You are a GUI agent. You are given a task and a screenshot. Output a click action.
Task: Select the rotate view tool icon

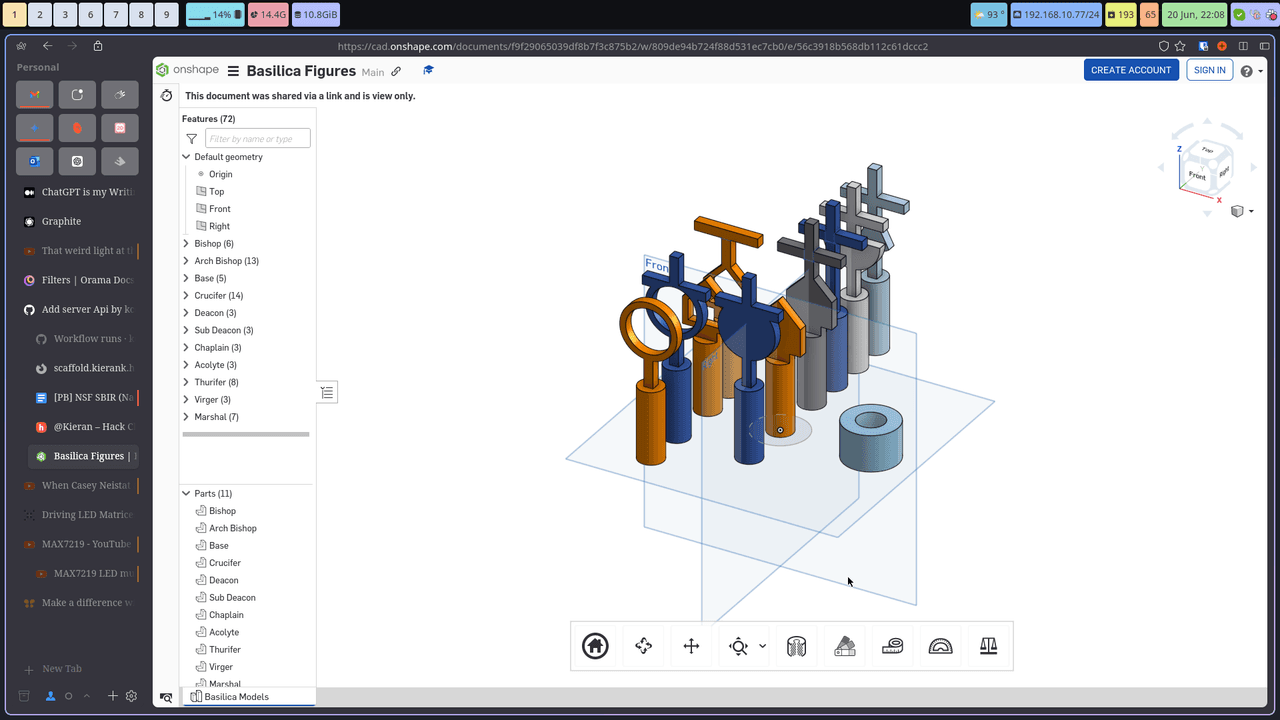point(643,646)
